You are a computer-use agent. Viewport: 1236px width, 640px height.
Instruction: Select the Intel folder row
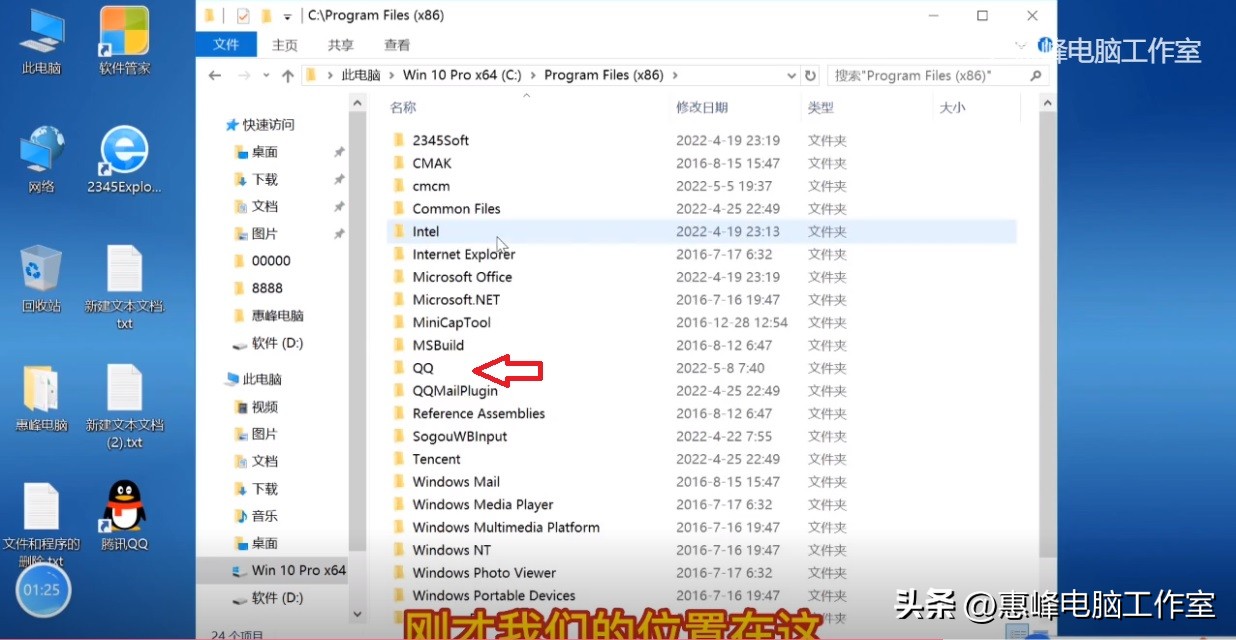pyautogui.click(x=426, y=231)
